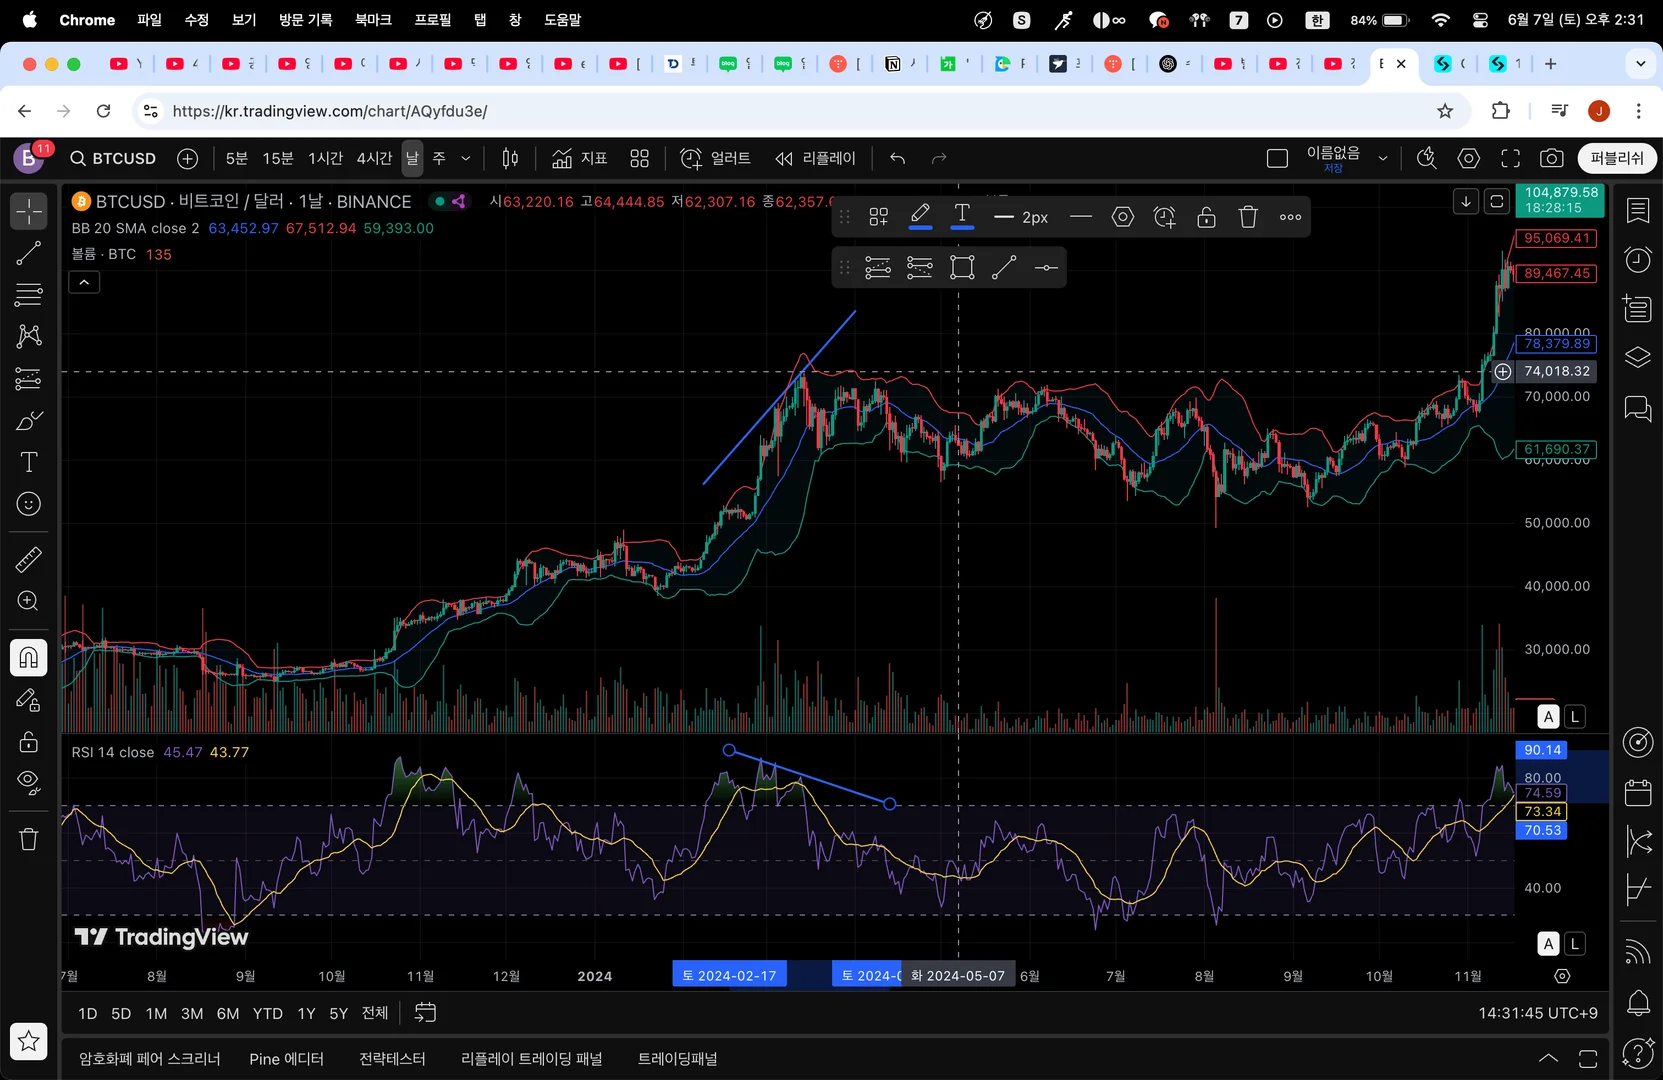Toggle hide all drawings eye icon
This screenshot has height=1080, width=1663.
click(x=29, y=783)
